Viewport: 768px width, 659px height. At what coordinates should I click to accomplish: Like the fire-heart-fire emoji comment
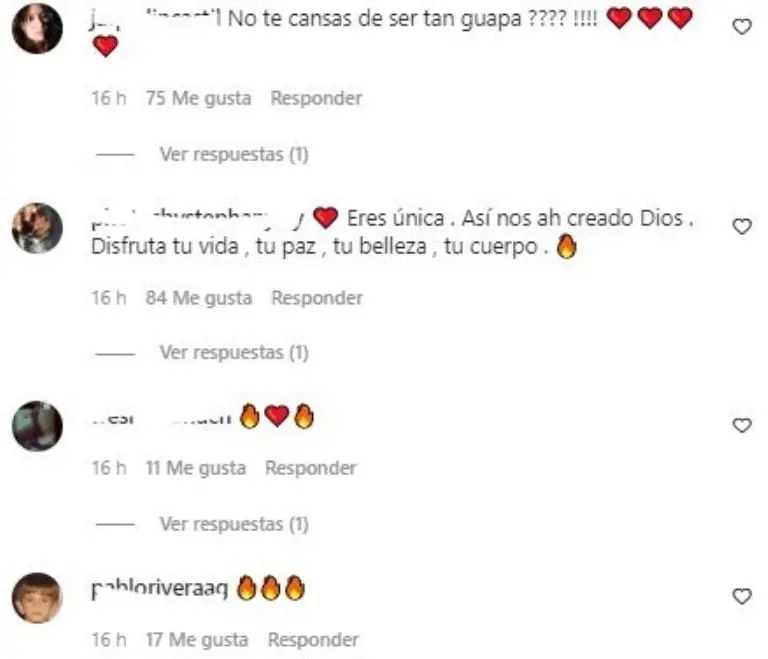pyautogui.click(x=742, y=425)
